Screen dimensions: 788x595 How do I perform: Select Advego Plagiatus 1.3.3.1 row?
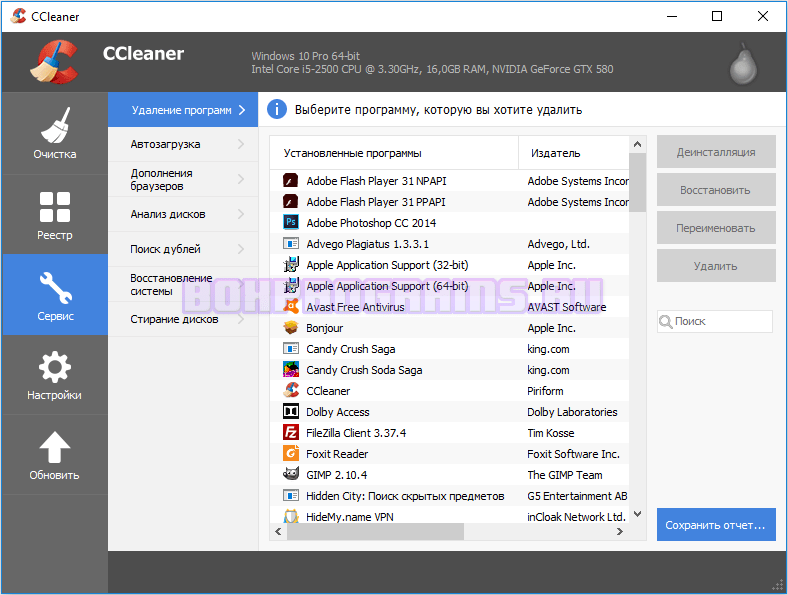[449, 244]
